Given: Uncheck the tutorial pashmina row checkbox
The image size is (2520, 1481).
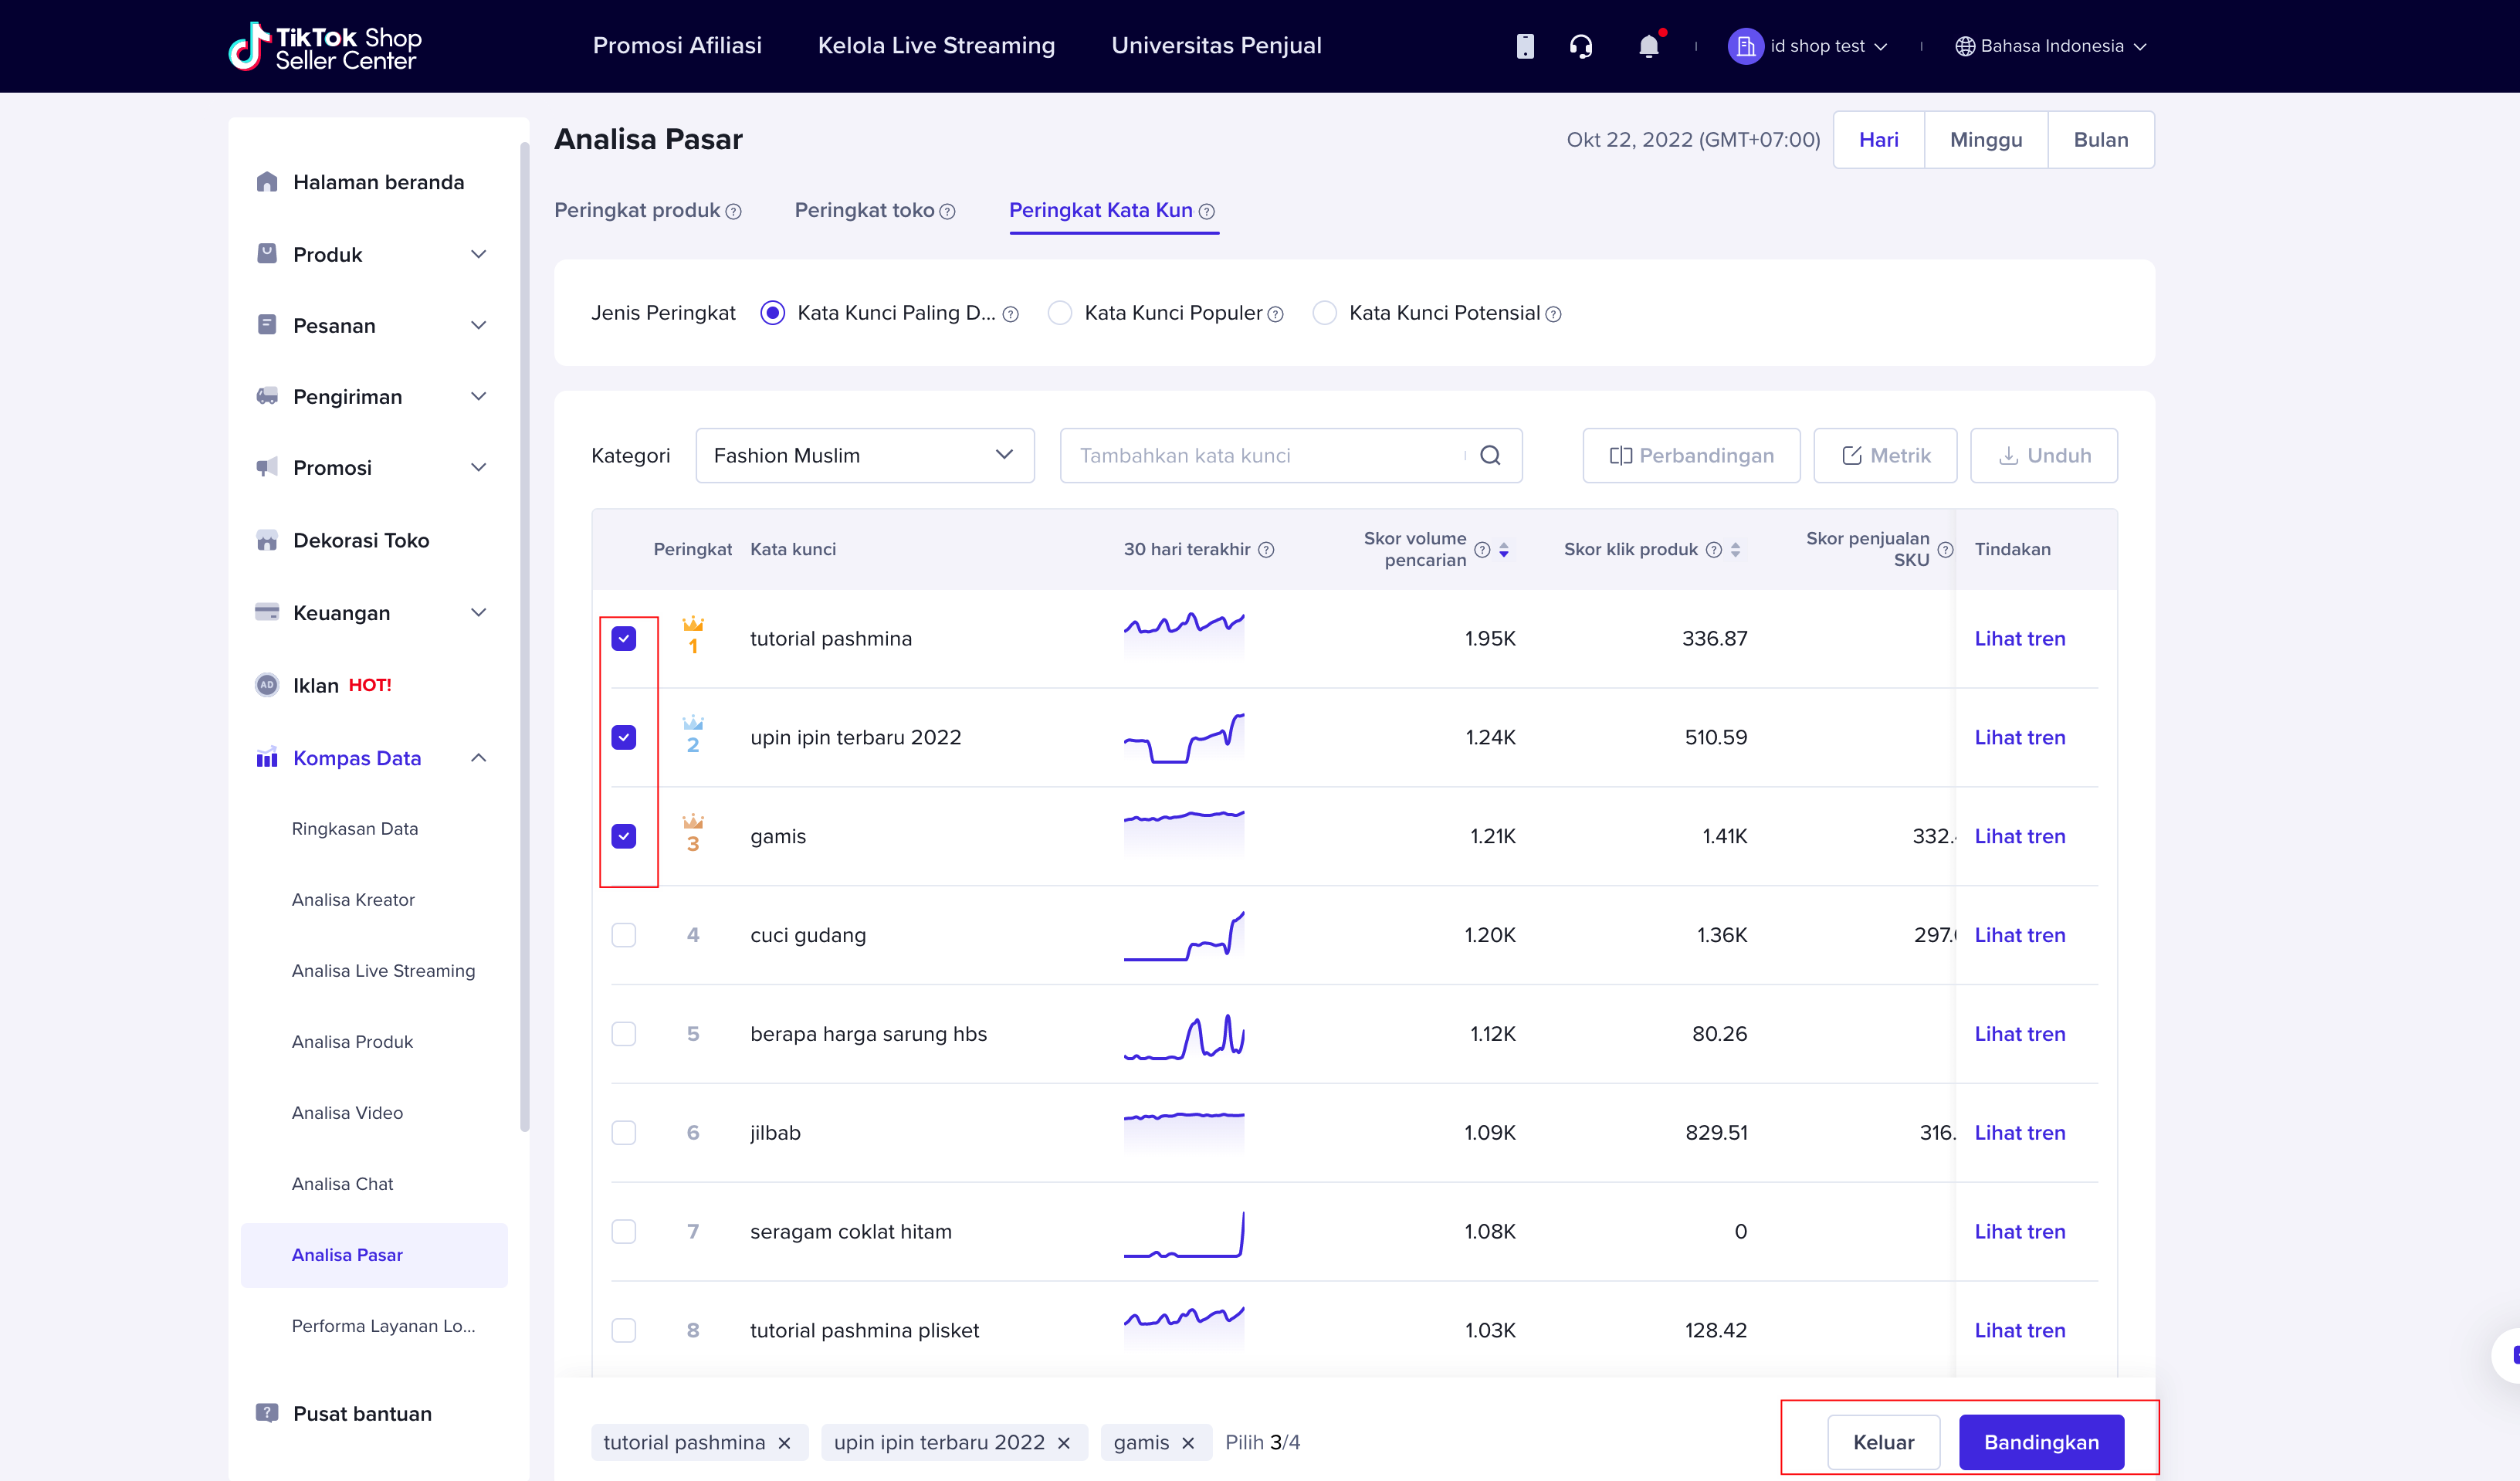Looking at the screenshot, I should tap(624, 639).
